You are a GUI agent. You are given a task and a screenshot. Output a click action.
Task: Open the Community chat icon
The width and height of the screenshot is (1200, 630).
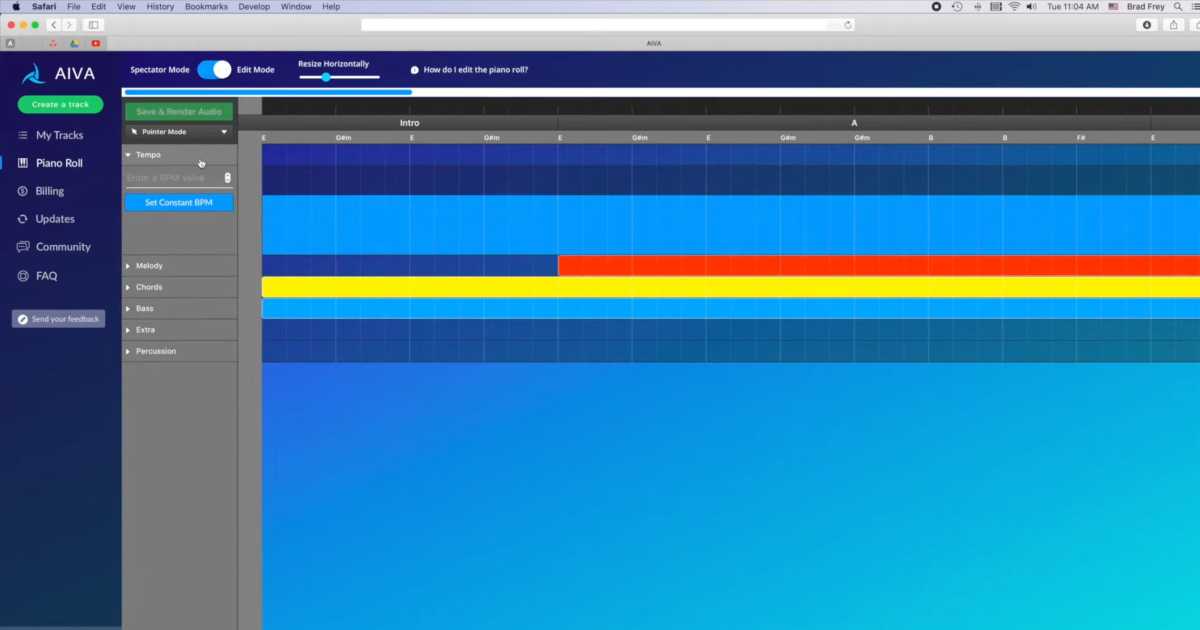[x=23, y=247]
